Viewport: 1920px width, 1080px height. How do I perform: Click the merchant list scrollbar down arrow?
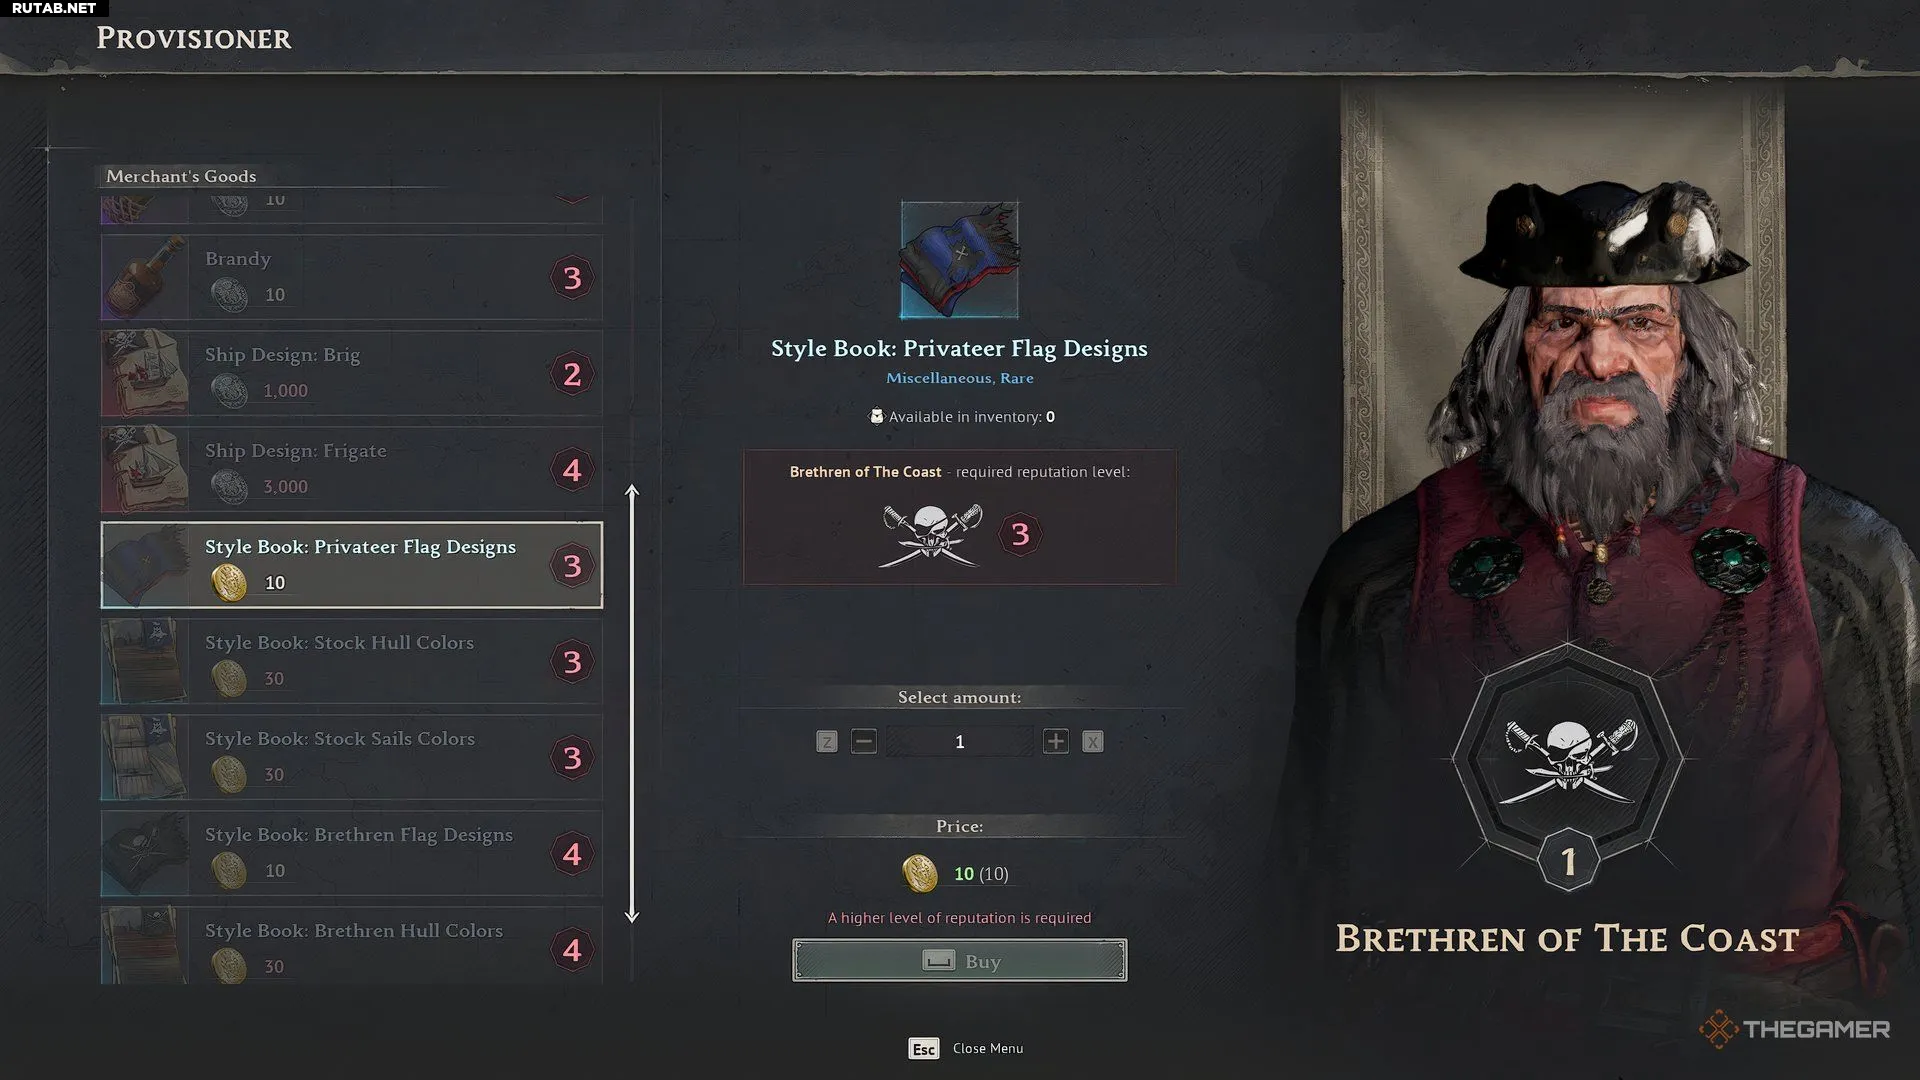pos(632,914)
